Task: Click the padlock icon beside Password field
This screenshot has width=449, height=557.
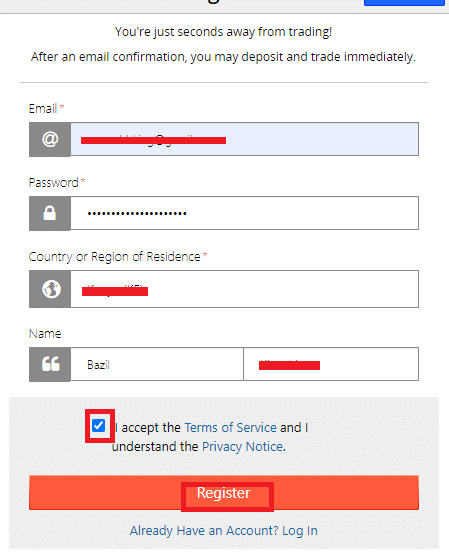Action: point(50,213)
